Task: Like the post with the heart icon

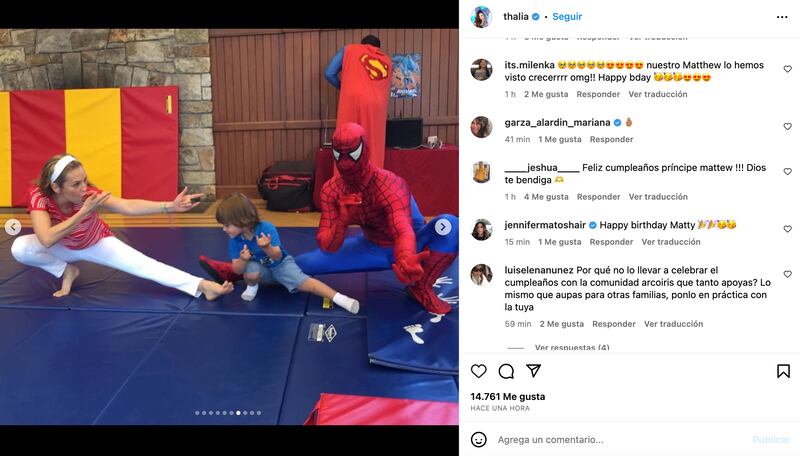Action: coord(479,371)
